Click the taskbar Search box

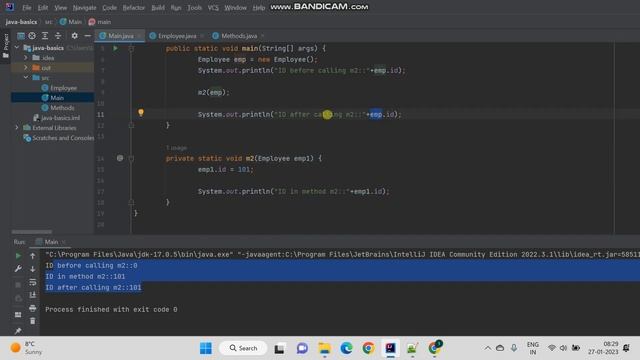coord(243,348)
